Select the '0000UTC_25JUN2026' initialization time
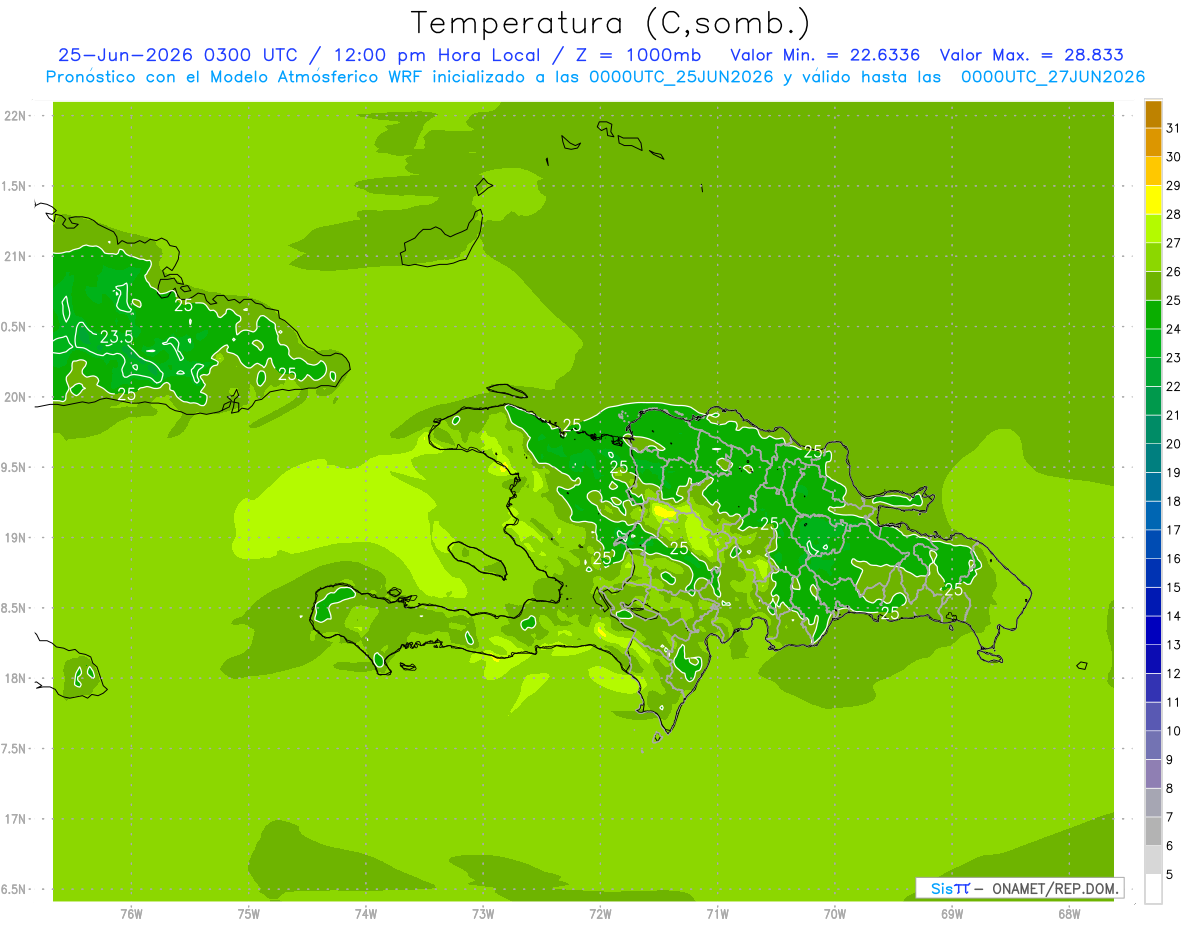 681,77
